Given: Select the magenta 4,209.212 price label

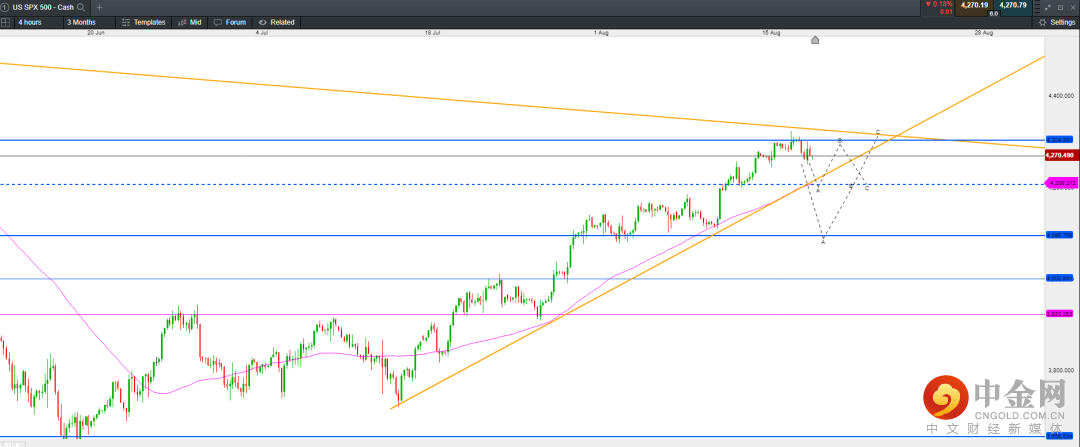Looking at the screenshot, I should tap(1059, 183).
